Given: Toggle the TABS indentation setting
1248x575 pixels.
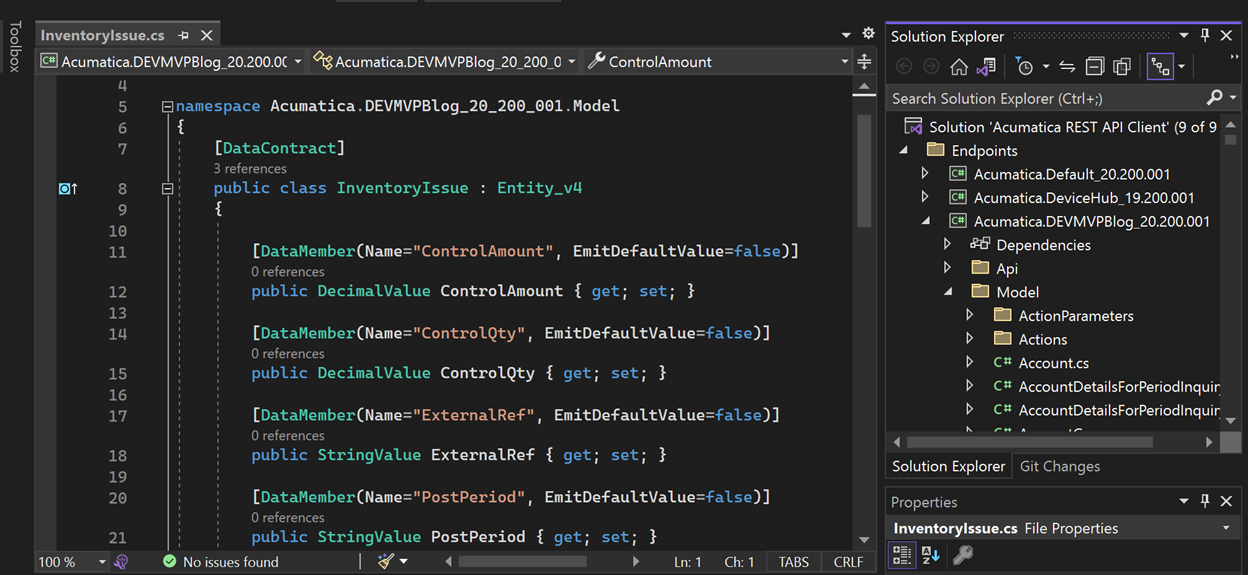Looking at the screenshot, I should (794, 562).
